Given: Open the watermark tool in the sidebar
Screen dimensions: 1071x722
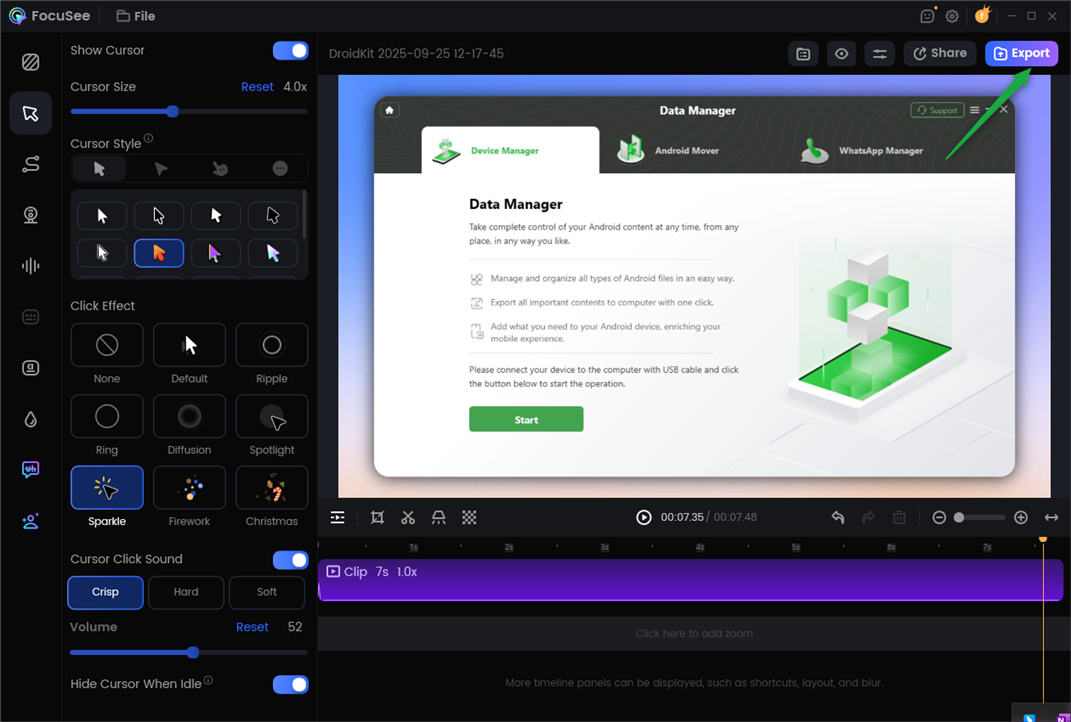Looking at the screenshot, I should [30, 470].
